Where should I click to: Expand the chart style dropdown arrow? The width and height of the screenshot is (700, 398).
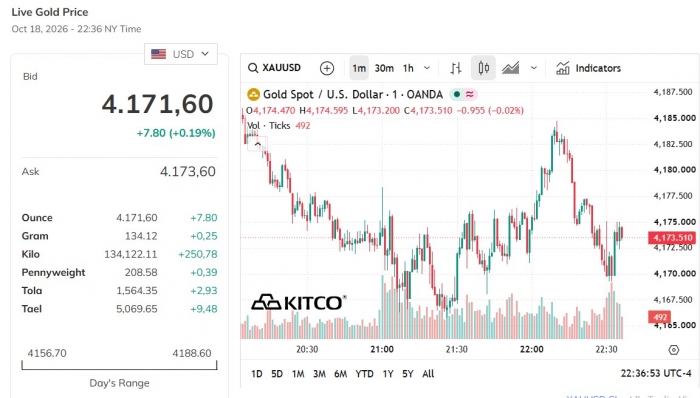point(533,68)
